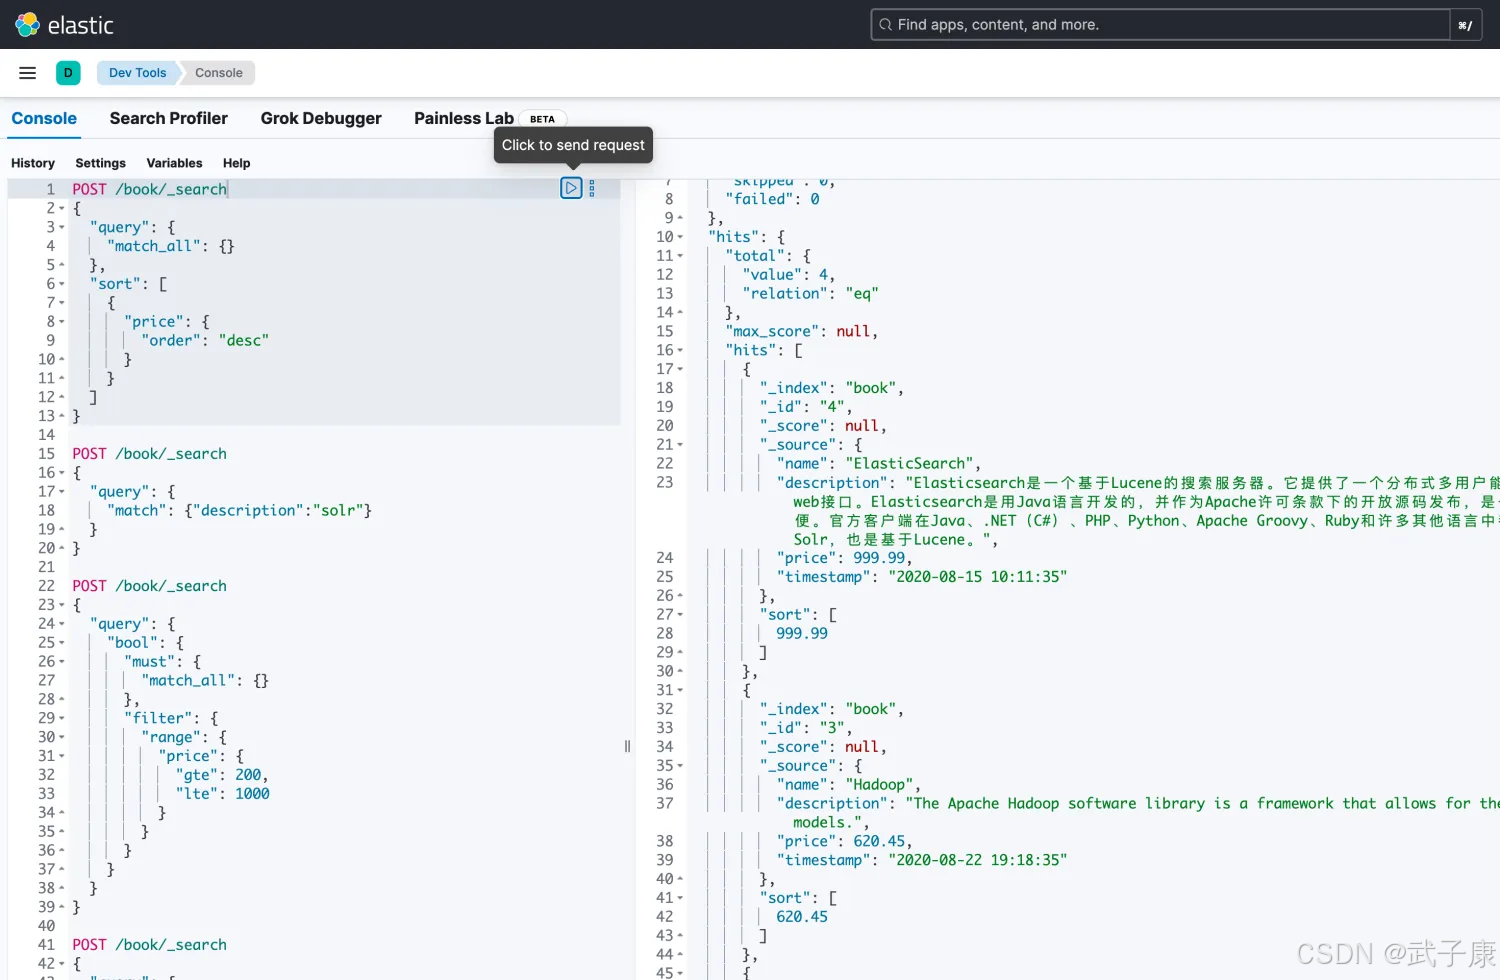The image size is (1500, 980).
Task: Switch to the Search Profiler tab
Action: coord(168,118)
